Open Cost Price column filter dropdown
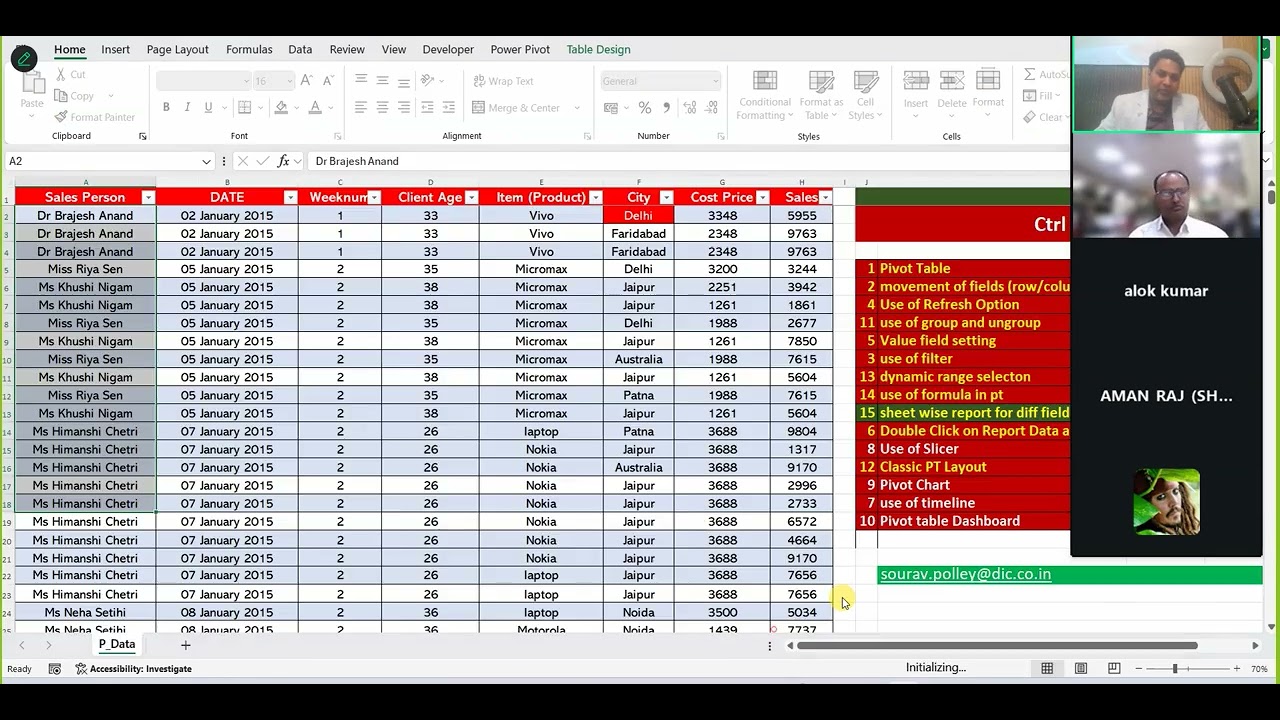Image resolution: width=1280 pixels, height=720 pixels. [x=762, y=198]
